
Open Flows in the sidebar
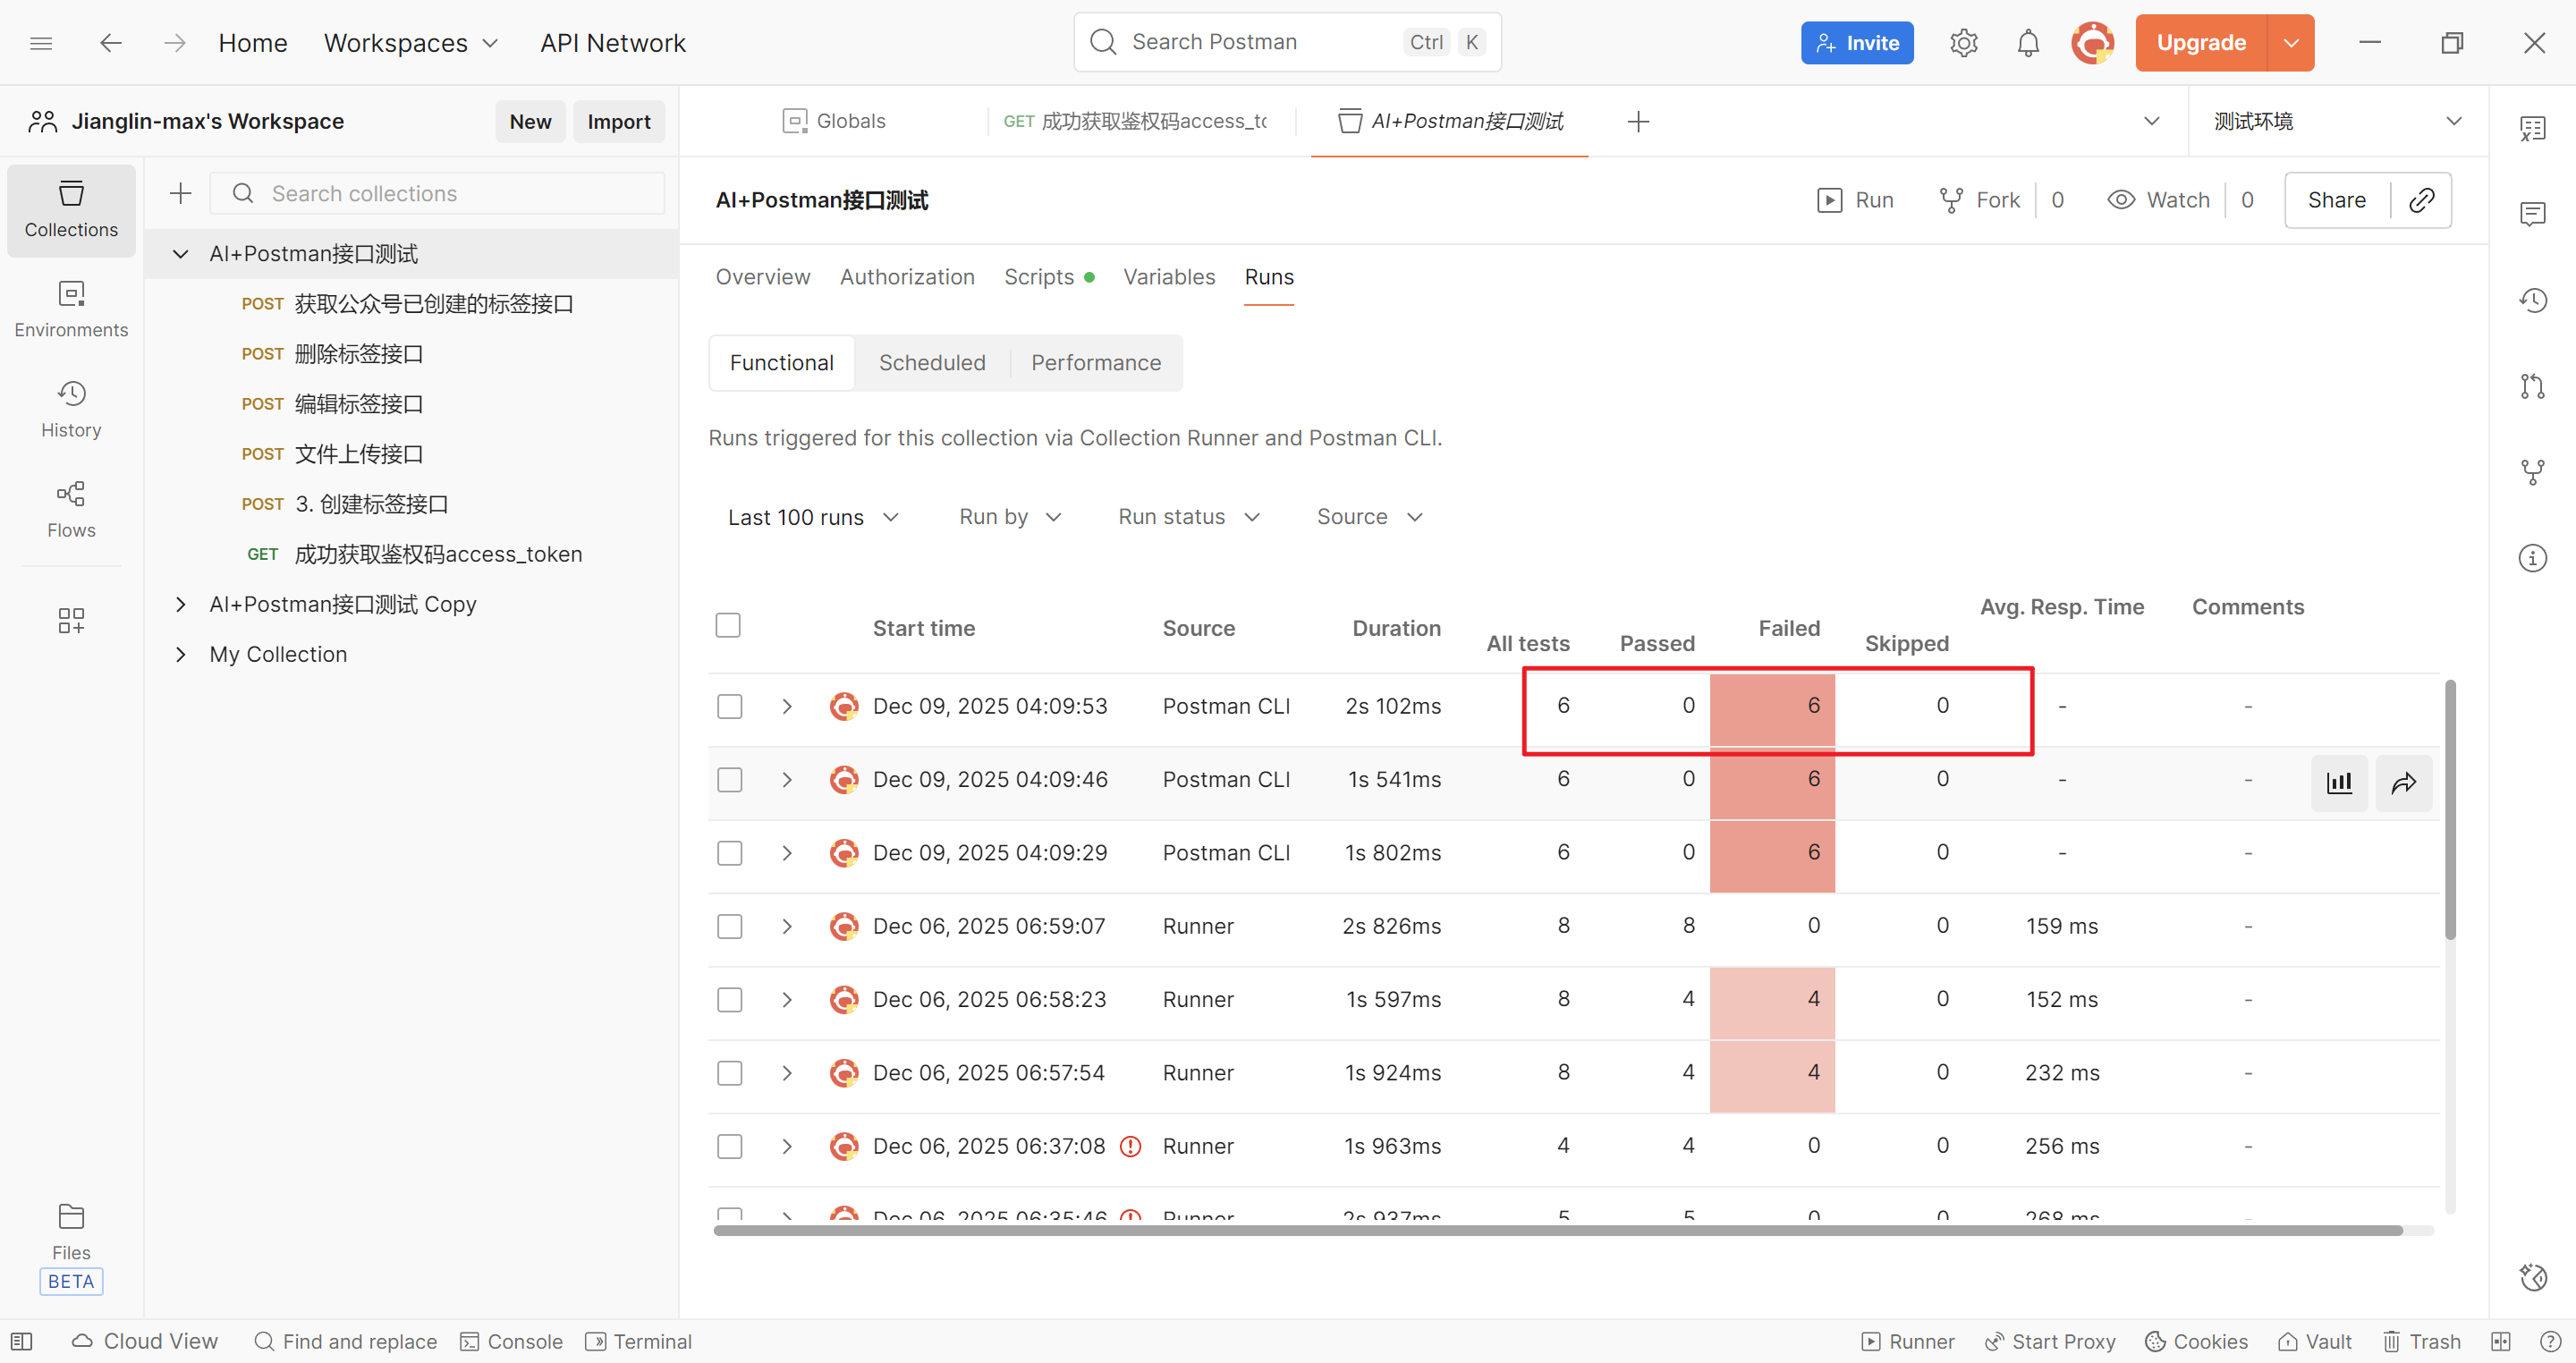[x=71, y=510]
